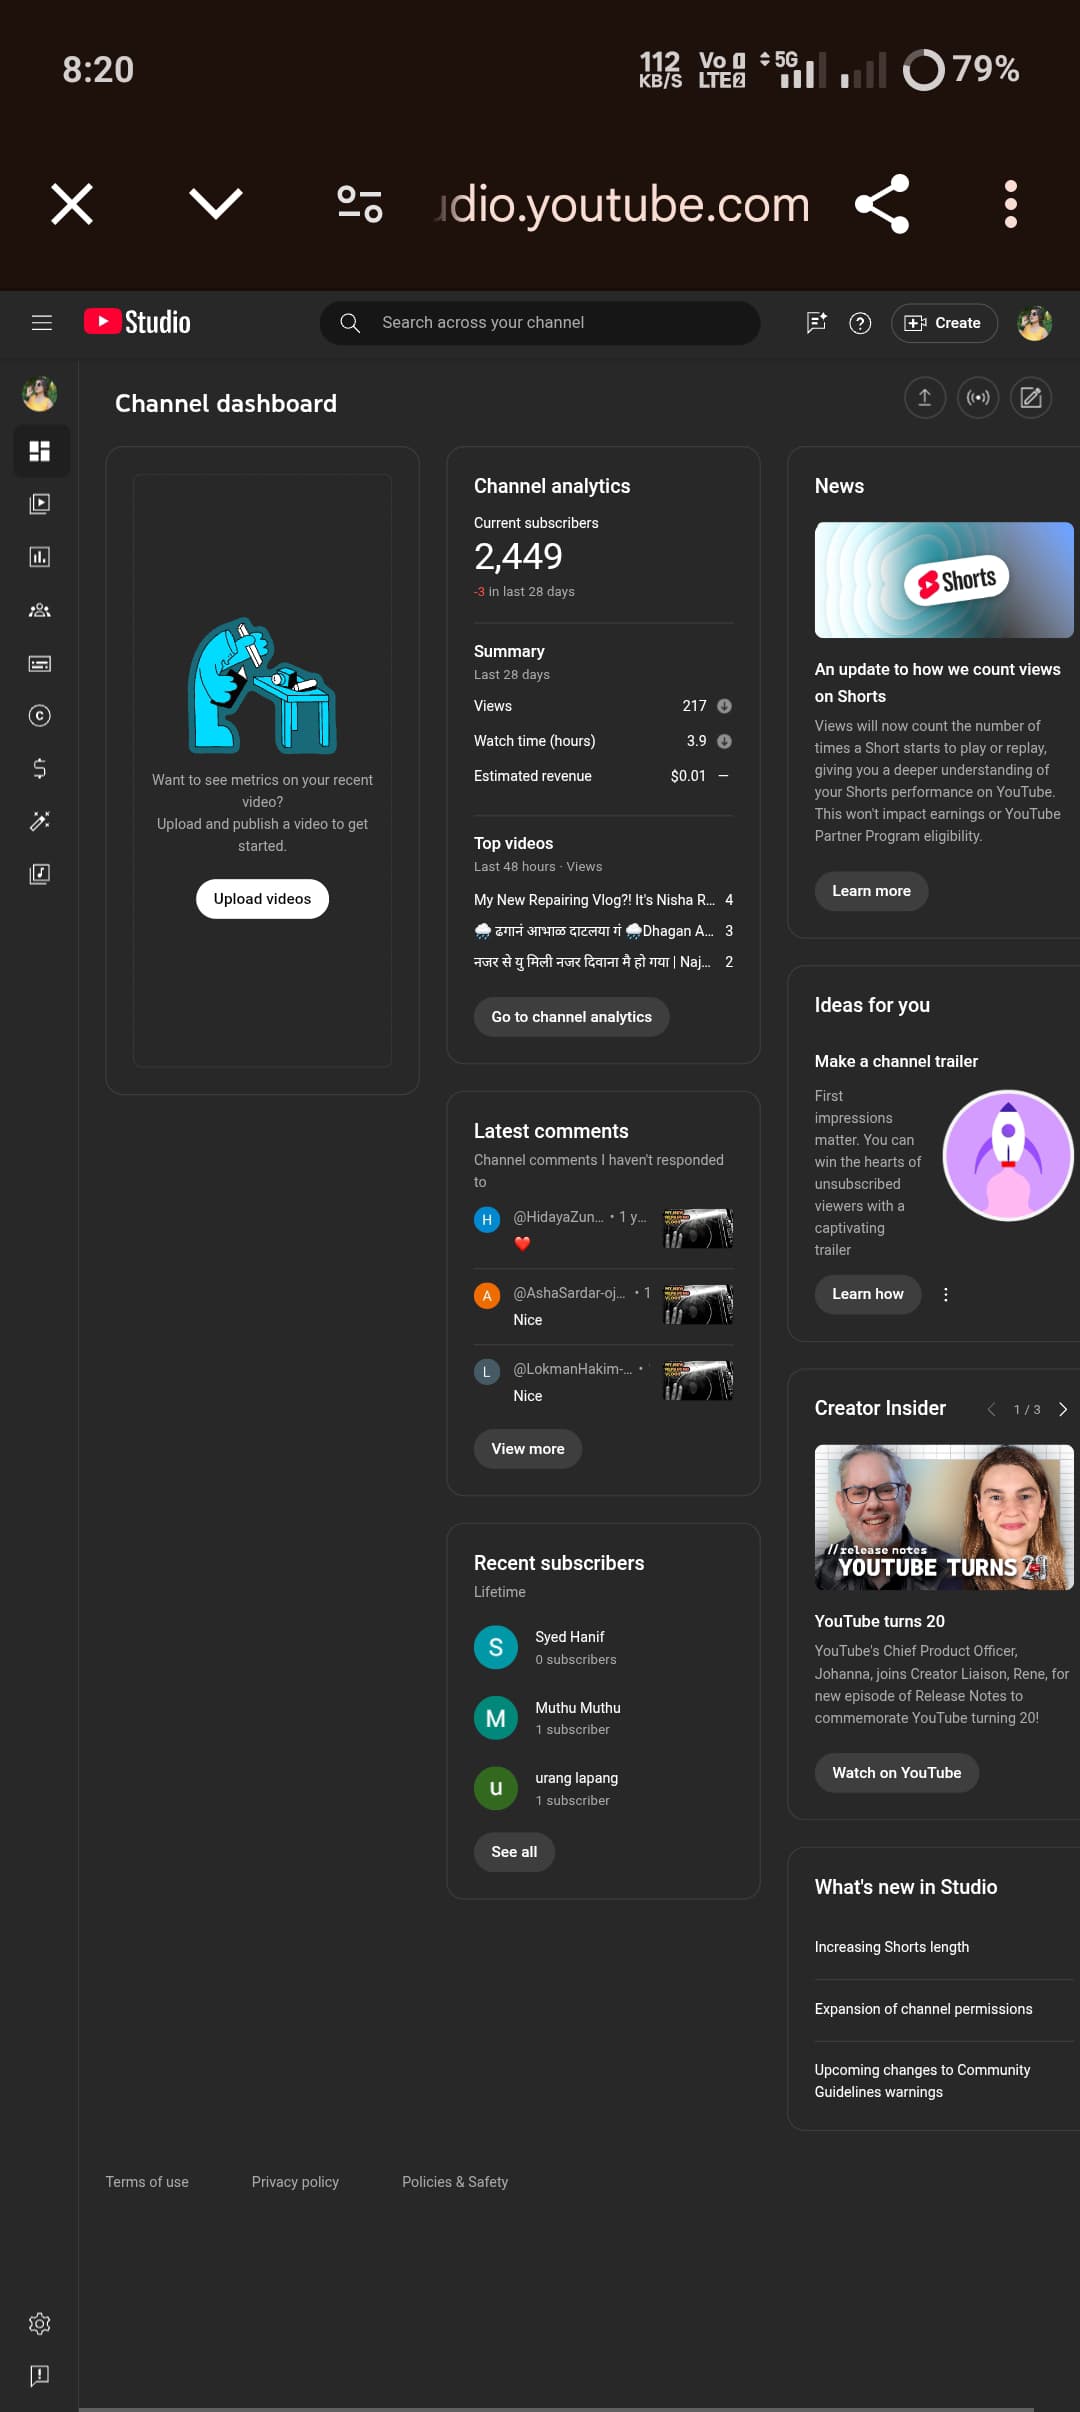Screen dimensions: 1080x2412
Task: Click the @AshaSardar-oj comment author
Action: pos(569,1293)
